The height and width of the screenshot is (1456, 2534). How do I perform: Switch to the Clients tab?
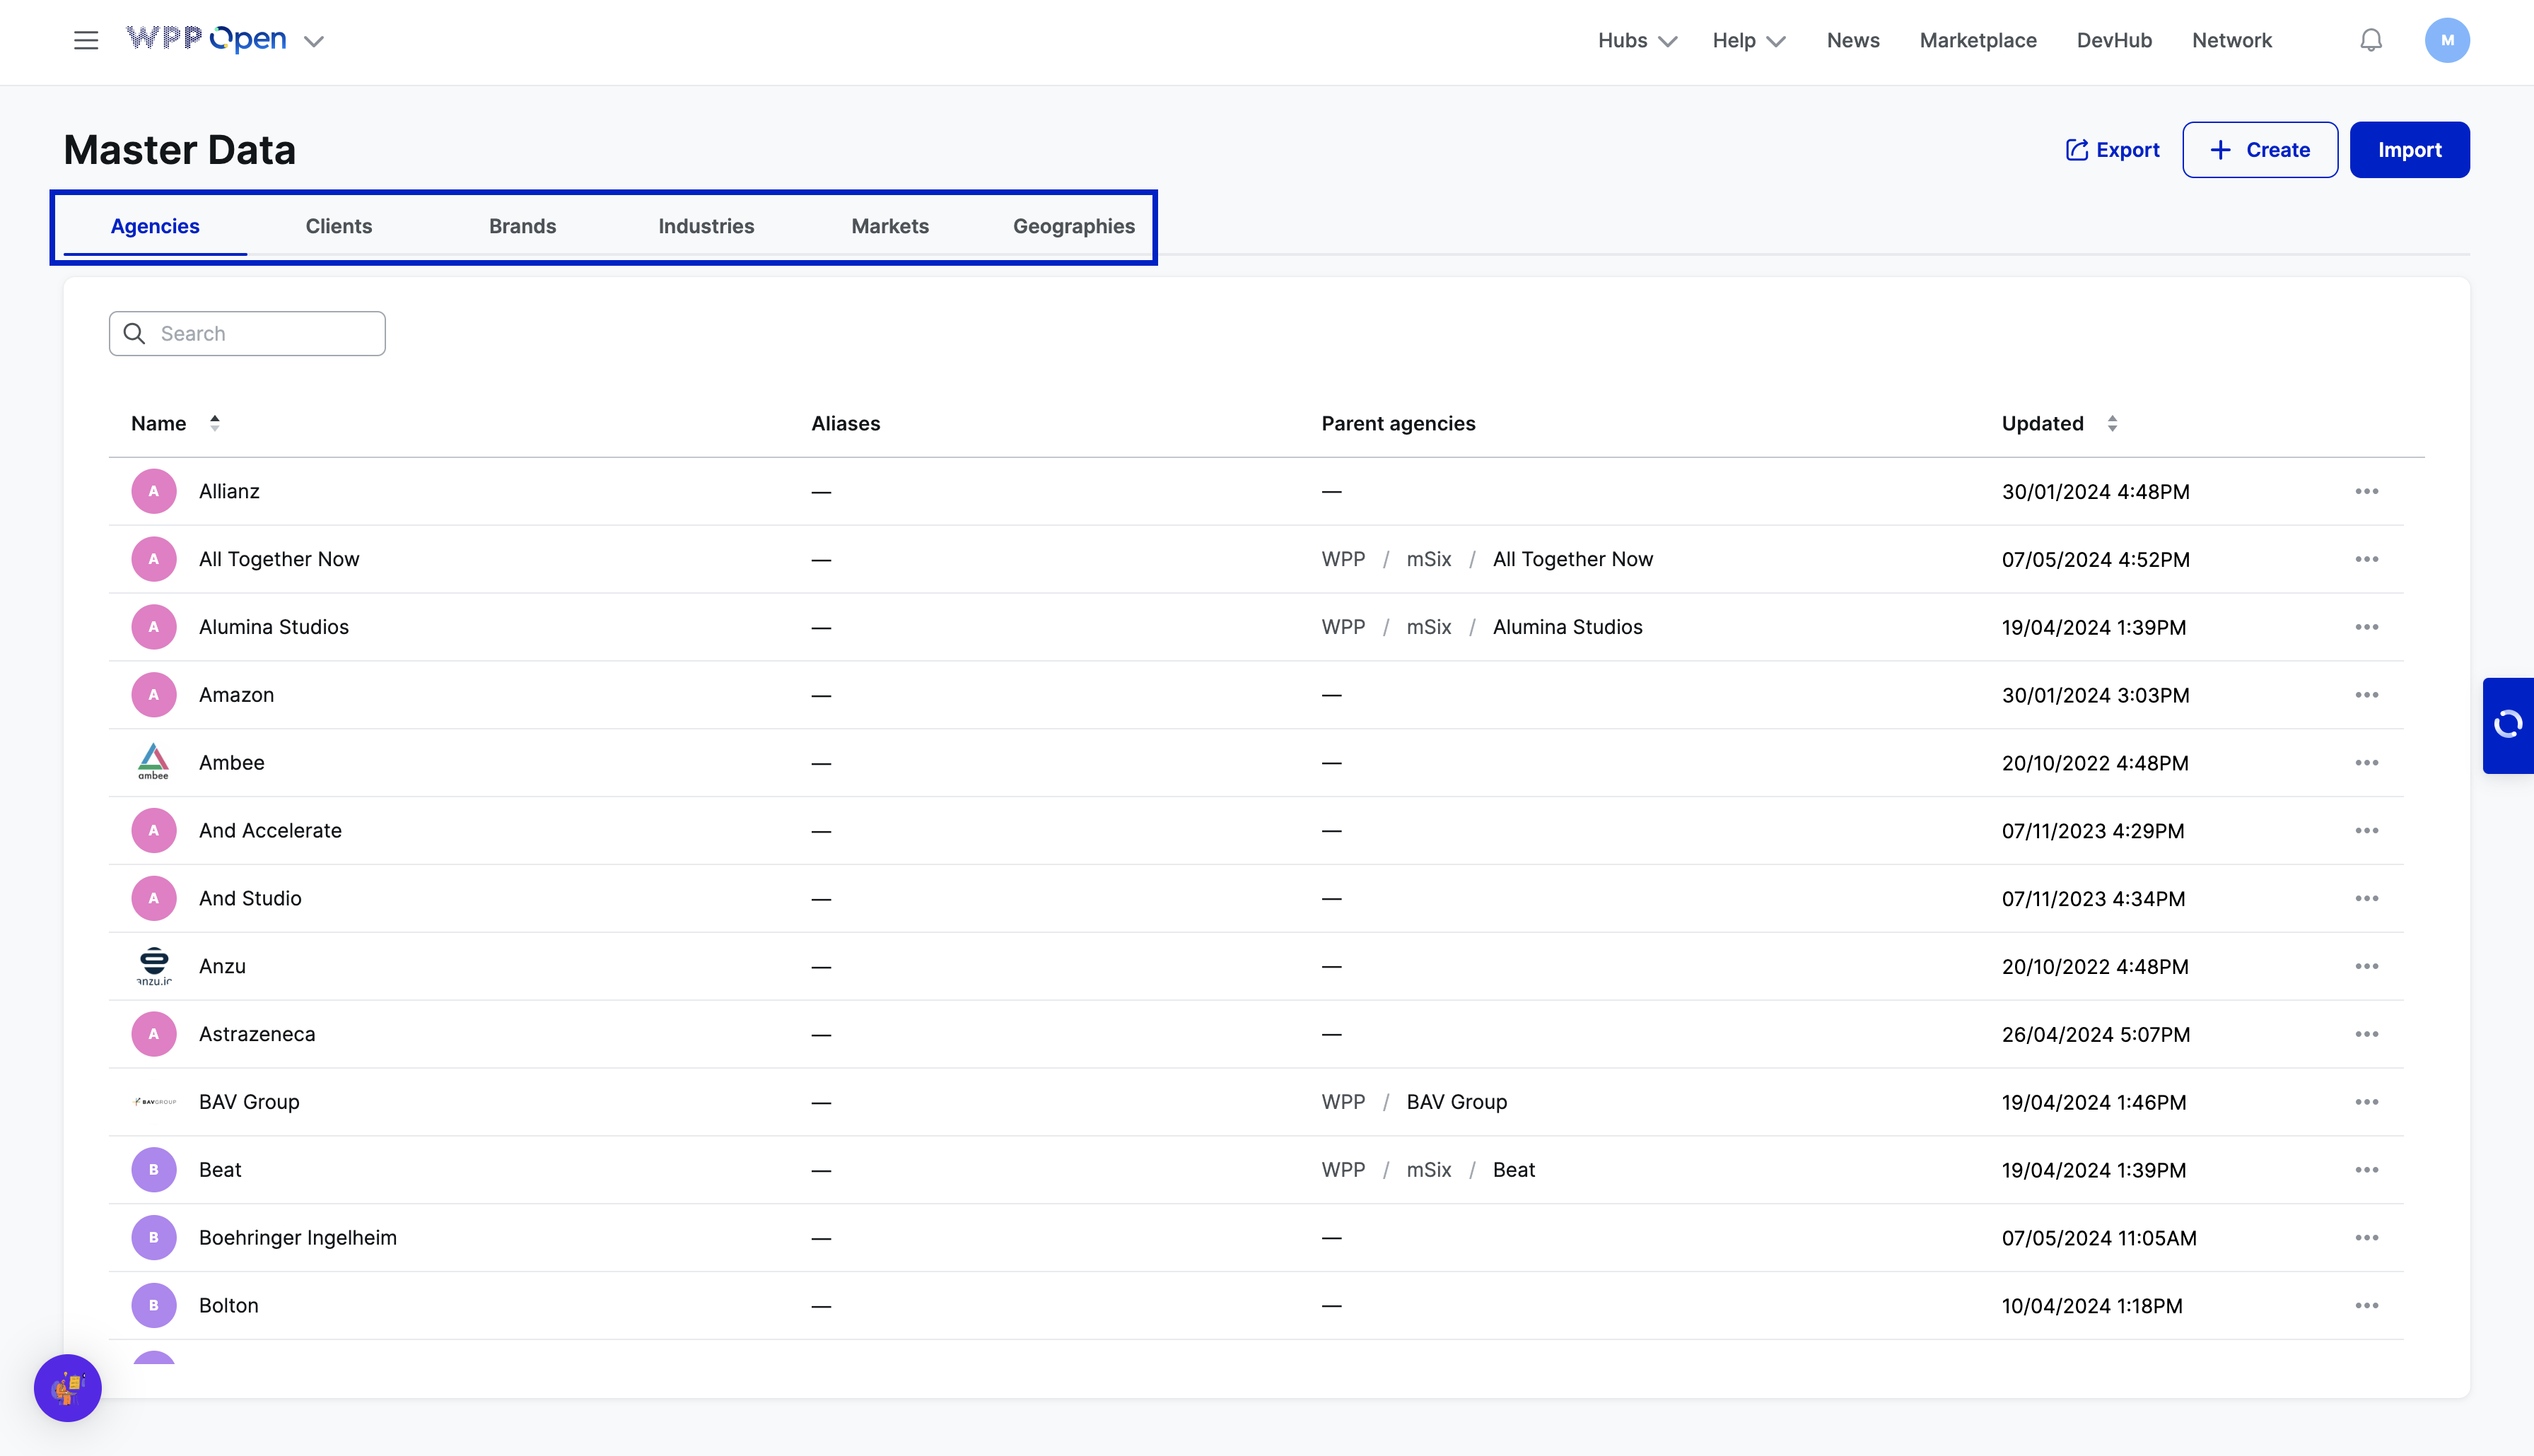point(338,226)
